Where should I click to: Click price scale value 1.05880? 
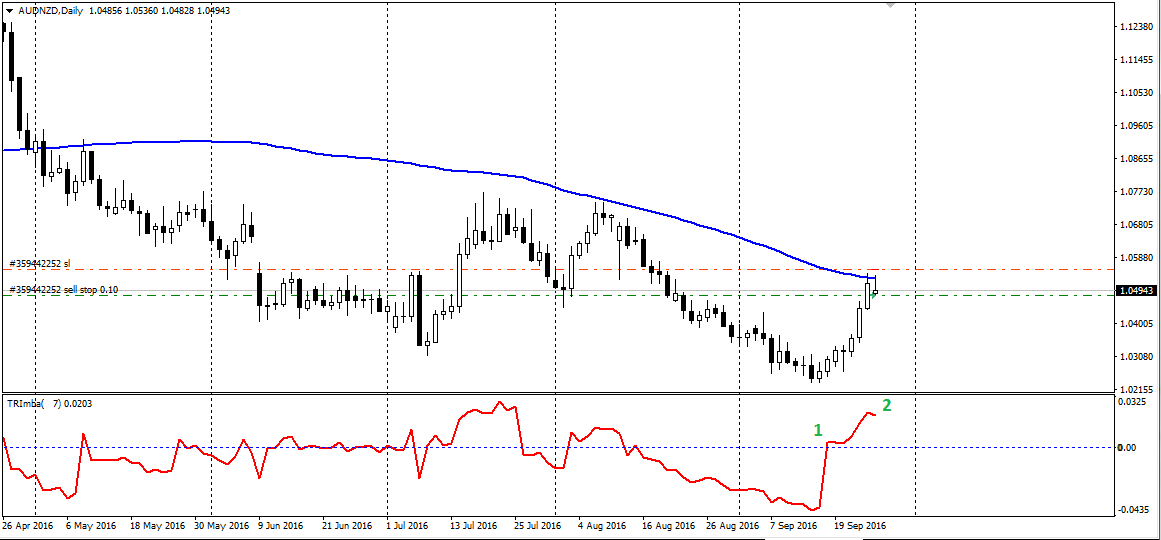pyautogui.click(x=1139, y=258)
